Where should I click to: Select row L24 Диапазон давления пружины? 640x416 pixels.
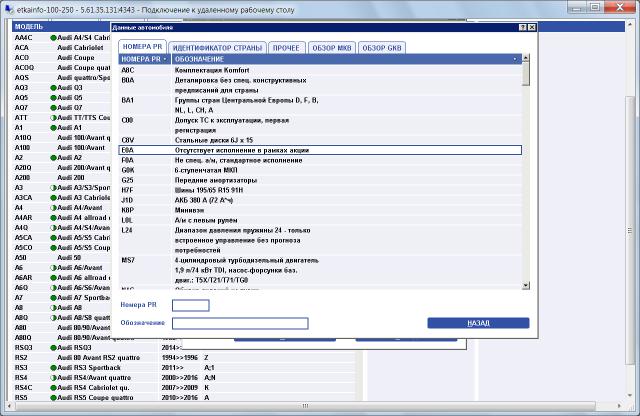(x=320, y=240)
